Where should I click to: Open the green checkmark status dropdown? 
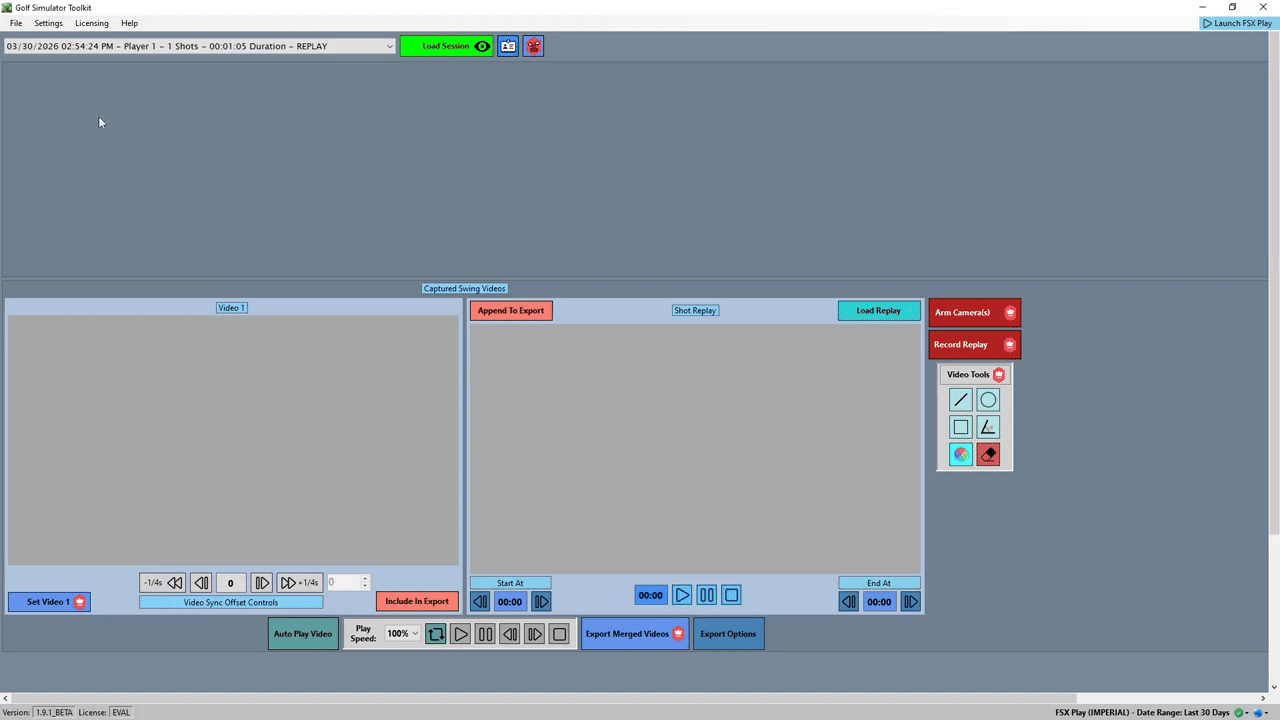(1243, 713)
